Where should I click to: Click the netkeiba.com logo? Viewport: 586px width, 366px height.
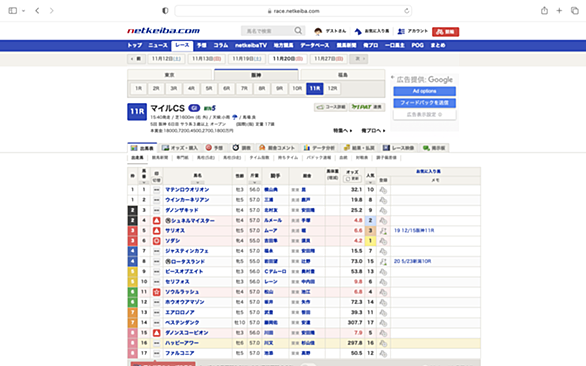163,31
